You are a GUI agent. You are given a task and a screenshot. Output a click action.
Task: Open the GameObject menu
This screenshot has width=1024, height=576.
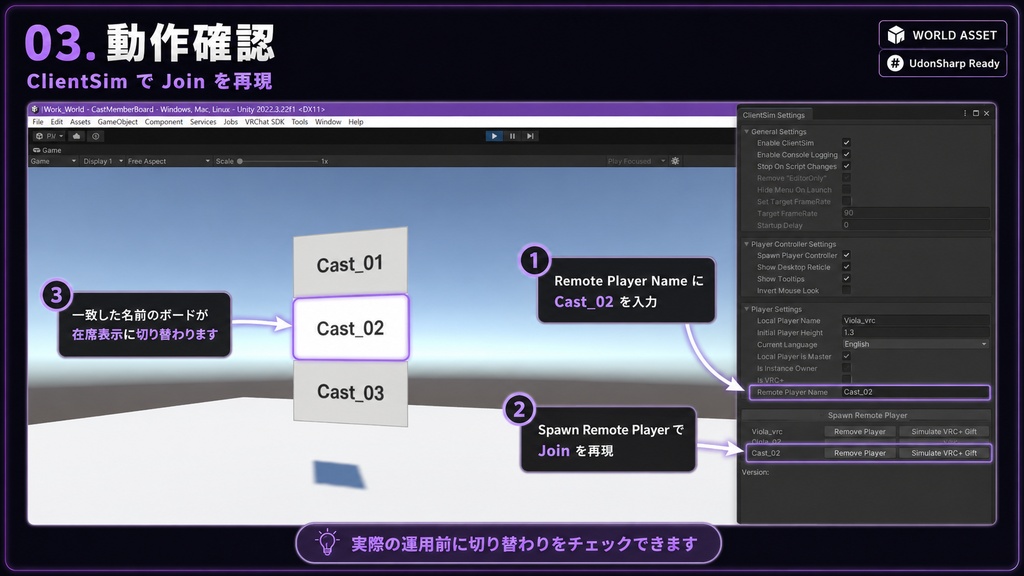point(118,122)
